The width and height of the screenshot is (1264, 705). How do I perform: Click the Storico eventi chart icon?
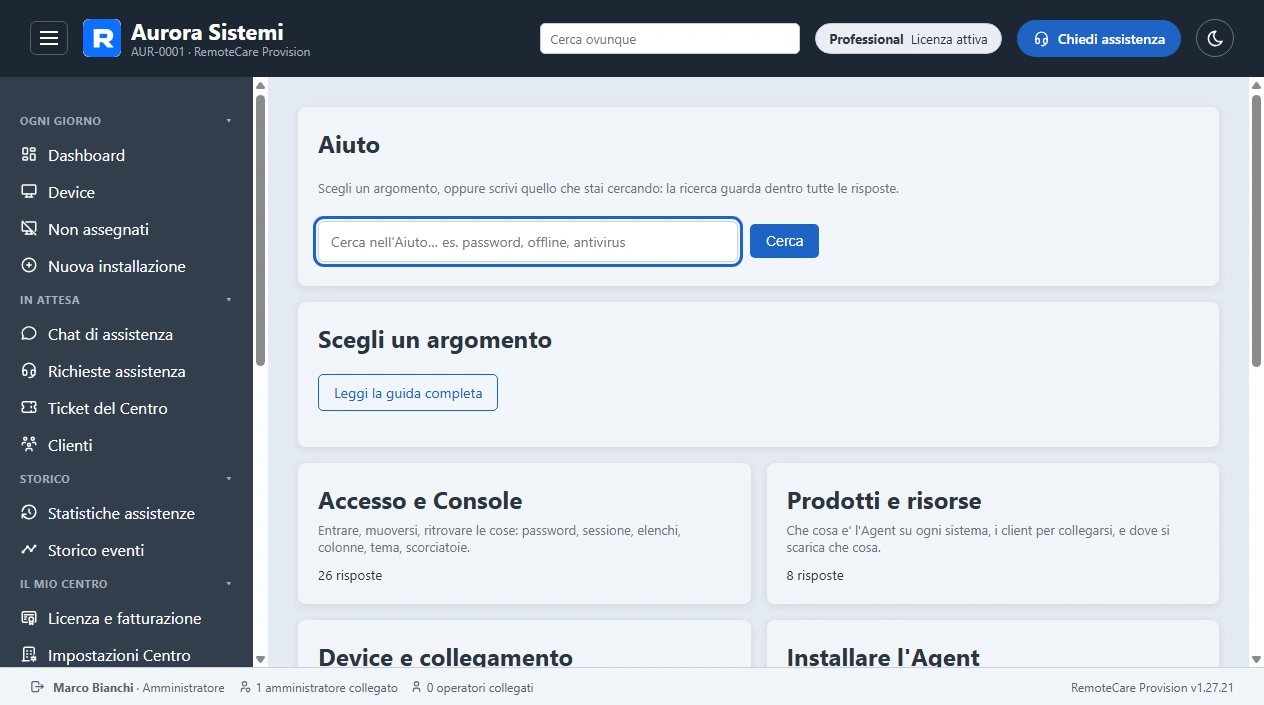coord(29,550)
